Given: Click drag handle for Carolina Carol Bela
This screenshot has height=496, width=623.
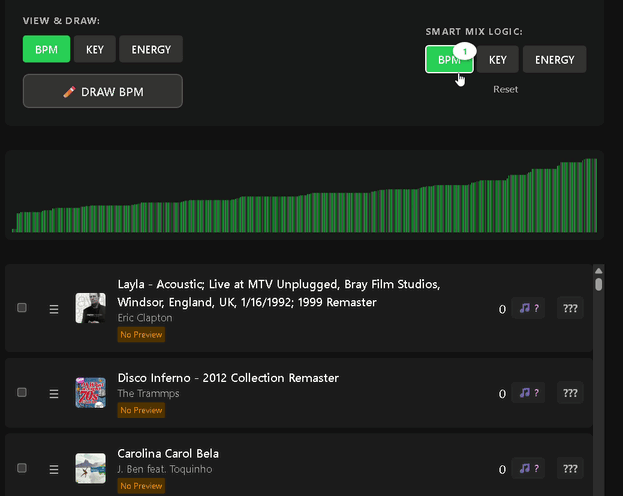Looking at the screenshot, I should (x=54, y=468).
